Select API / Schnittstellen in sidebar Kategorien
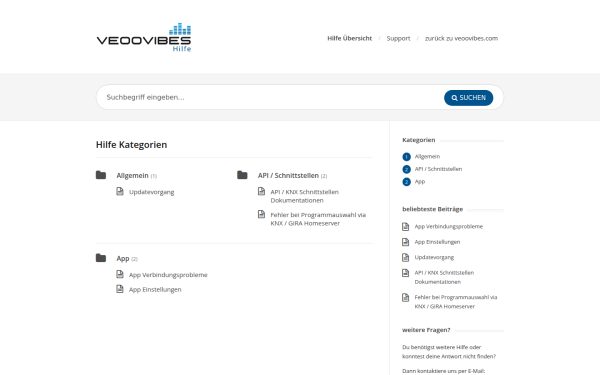The width and height of the screenshot is (600, 375). [x=438, y=169]
